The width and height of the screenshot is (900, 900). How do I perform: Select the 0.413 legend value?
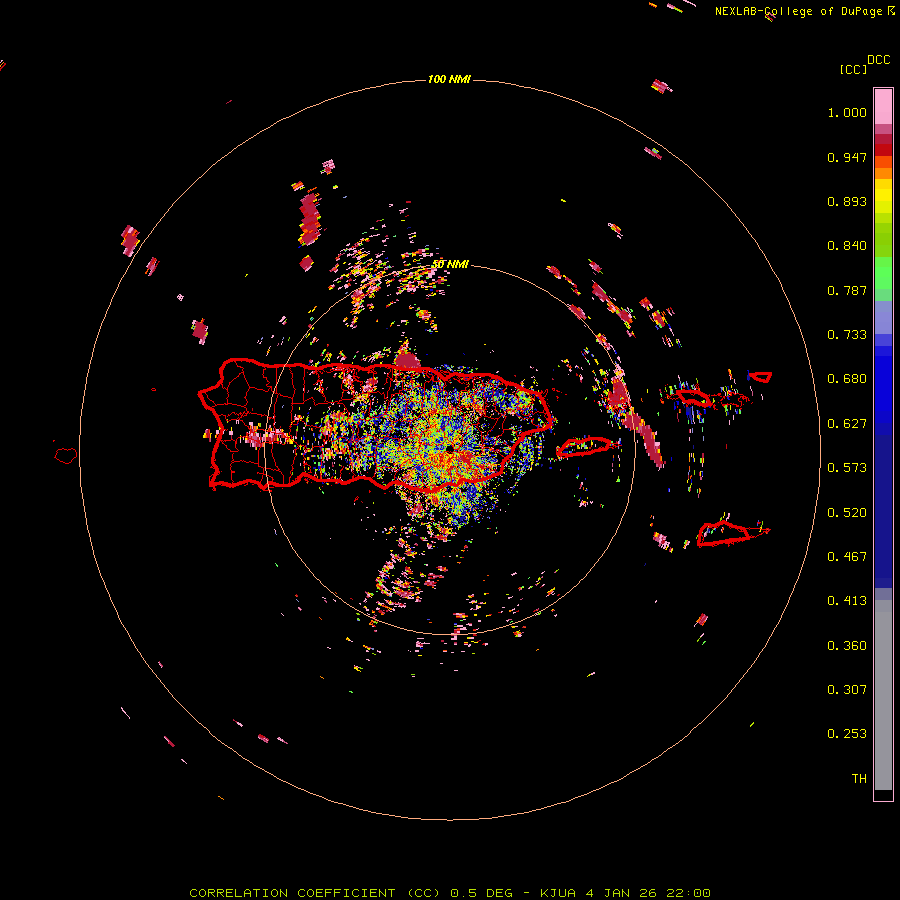coord(847,602)
